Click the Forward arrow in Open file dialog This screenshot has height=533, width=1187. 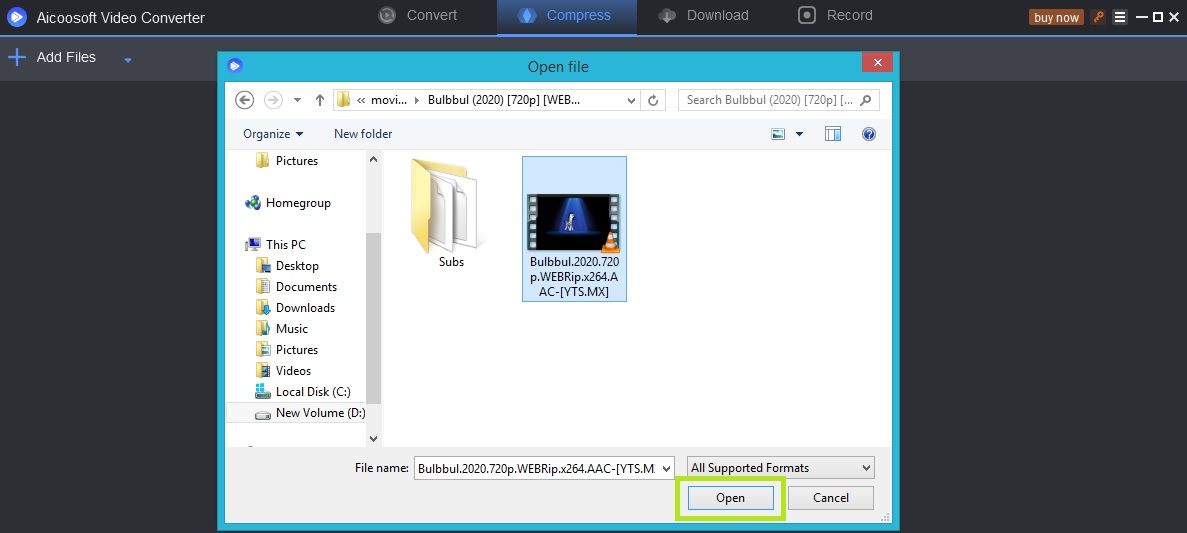tap(273, 100)
